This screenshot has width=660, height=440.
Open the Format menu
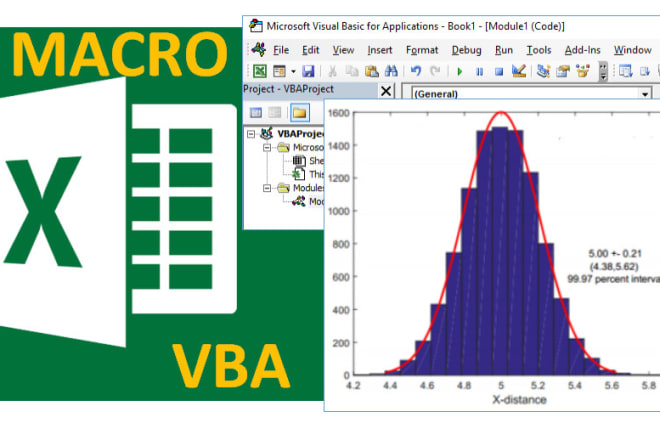[422, 50]
